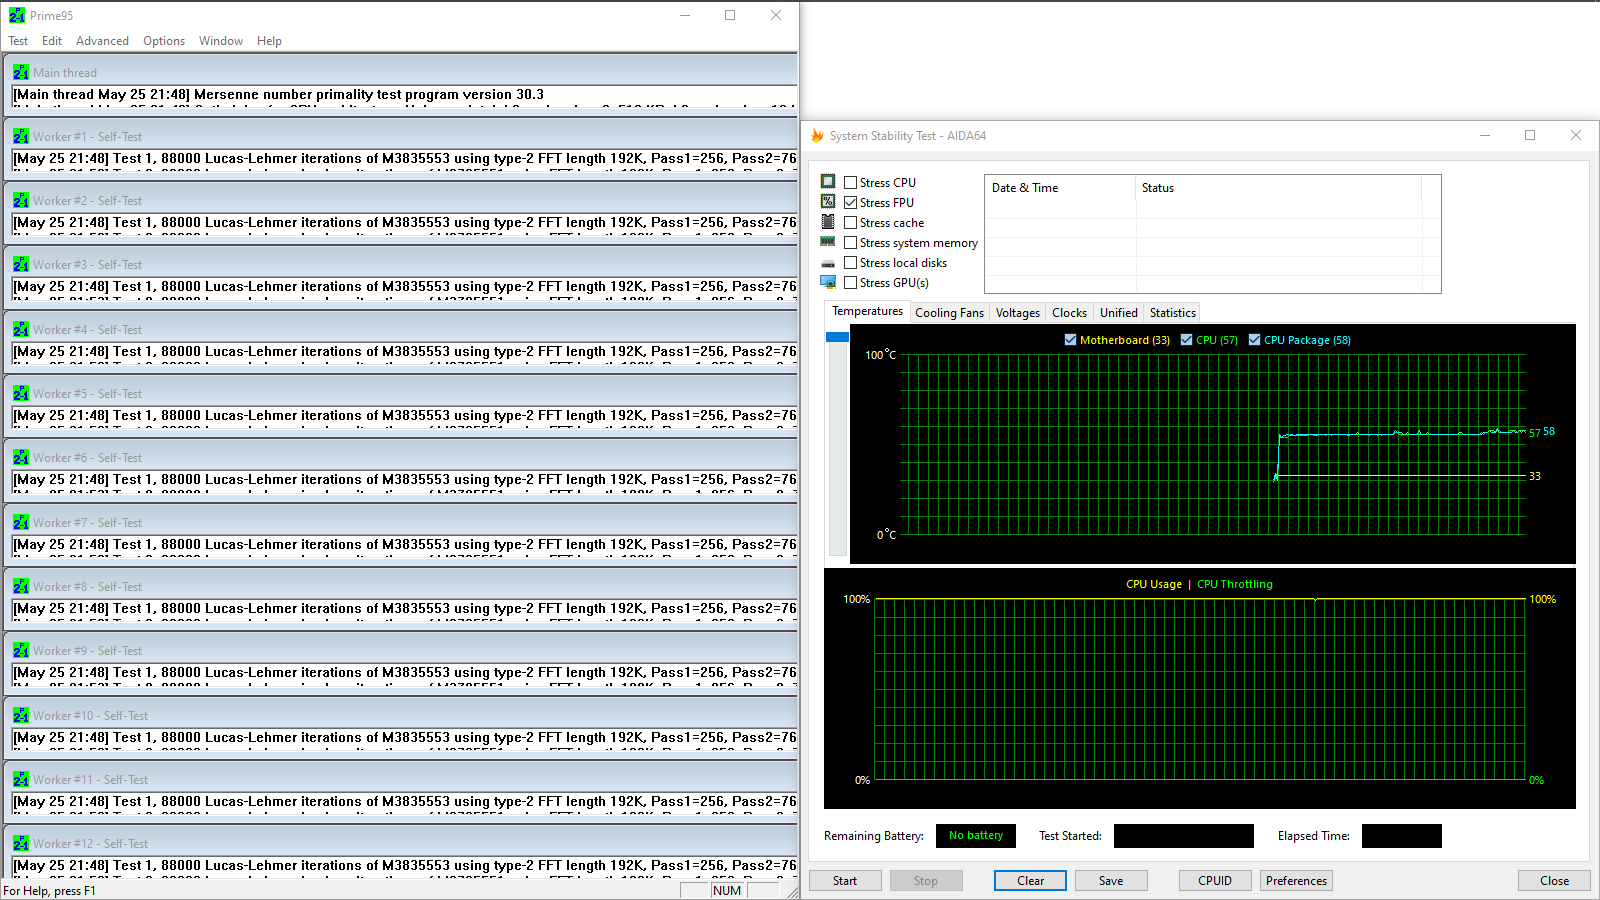The width and height of the screenshot is (1600, 900).
Task: Click the memory module icon beside Stress system memory
Action: (x=828, y=242)
